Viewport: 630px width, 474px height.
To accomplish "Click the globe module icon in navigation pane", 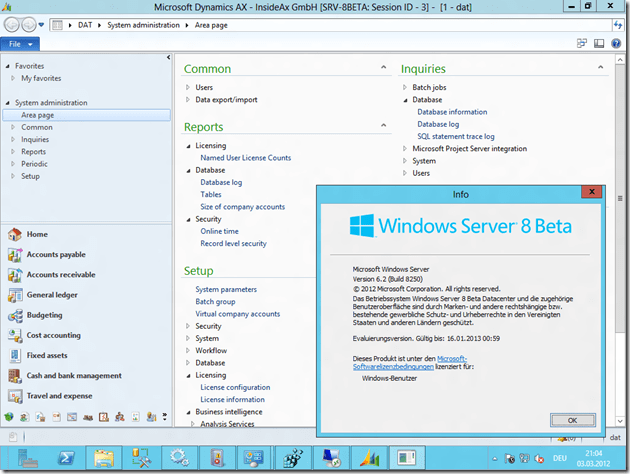I will tap(9, 417).
